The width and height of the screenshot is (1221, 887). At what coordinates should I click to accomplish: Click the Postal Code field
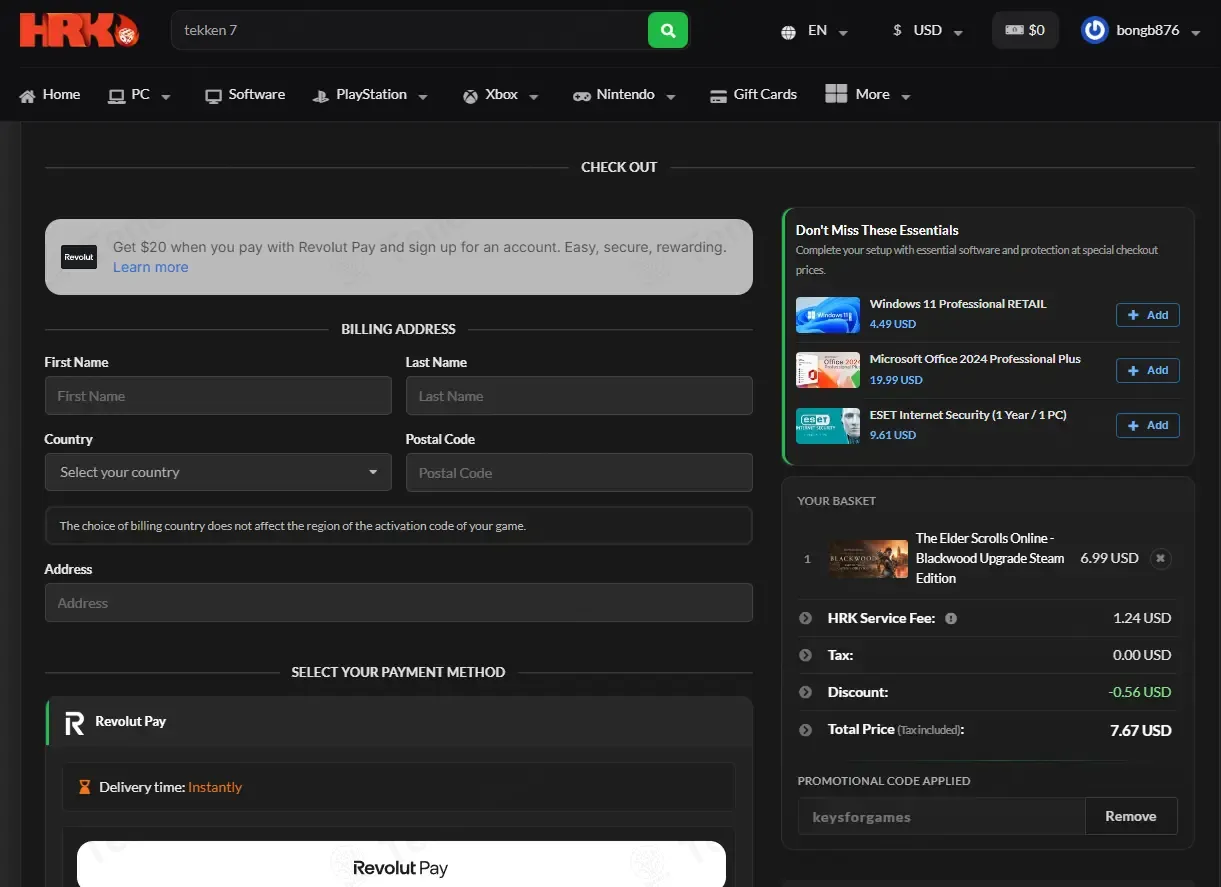coord(579,472)
